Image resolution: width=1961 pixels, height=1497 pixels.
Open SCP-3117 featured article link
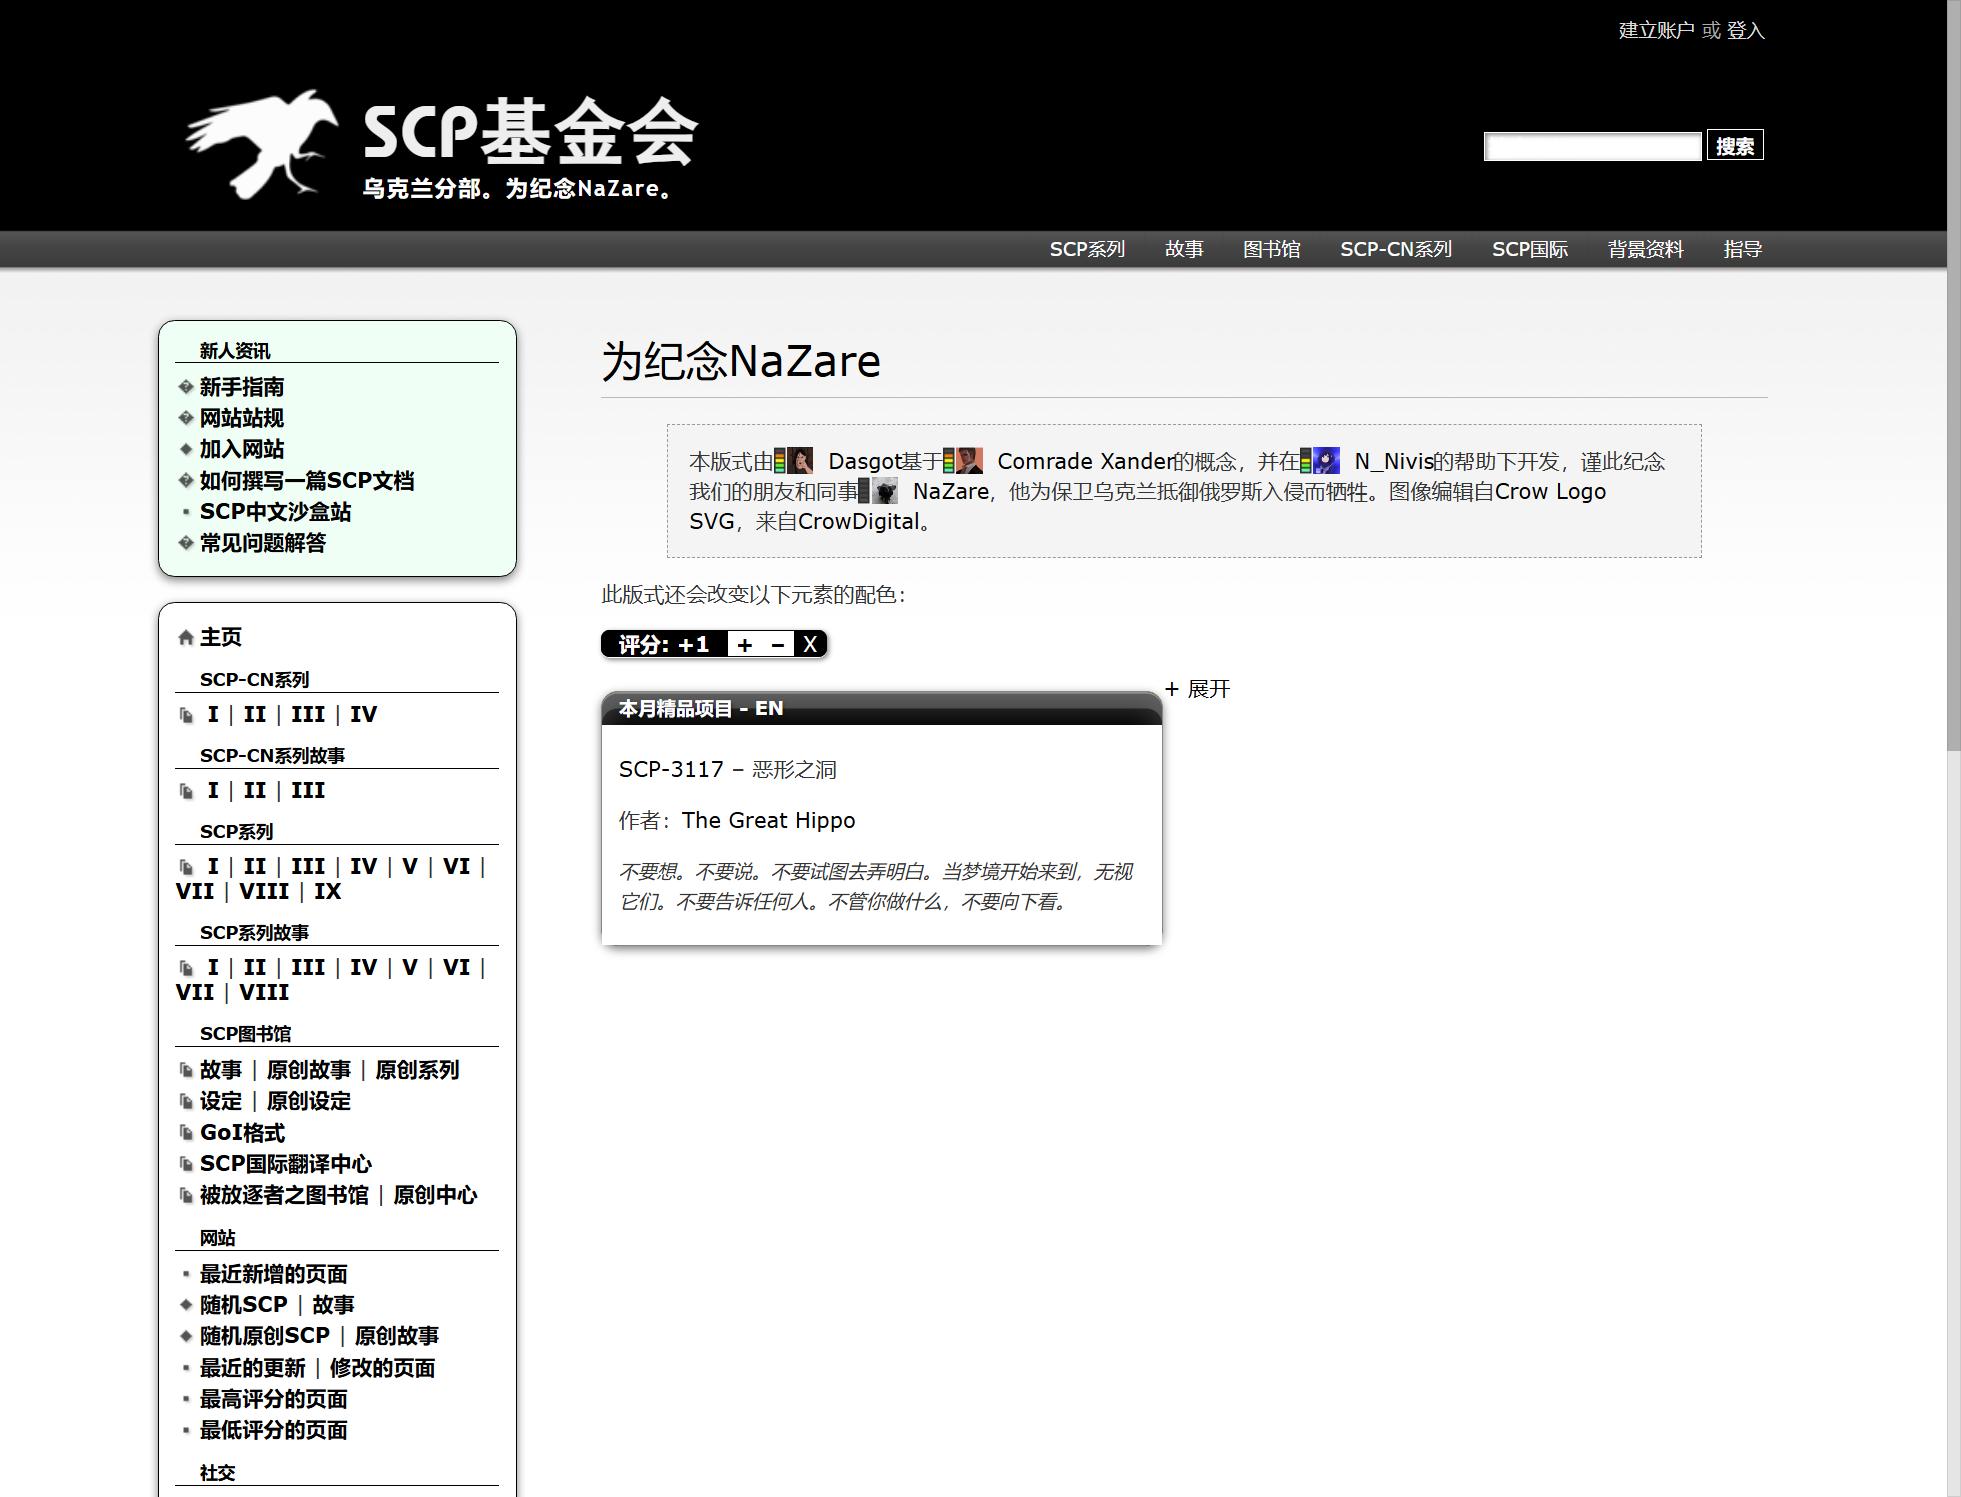pyautogui.click(x=670, y=769)
